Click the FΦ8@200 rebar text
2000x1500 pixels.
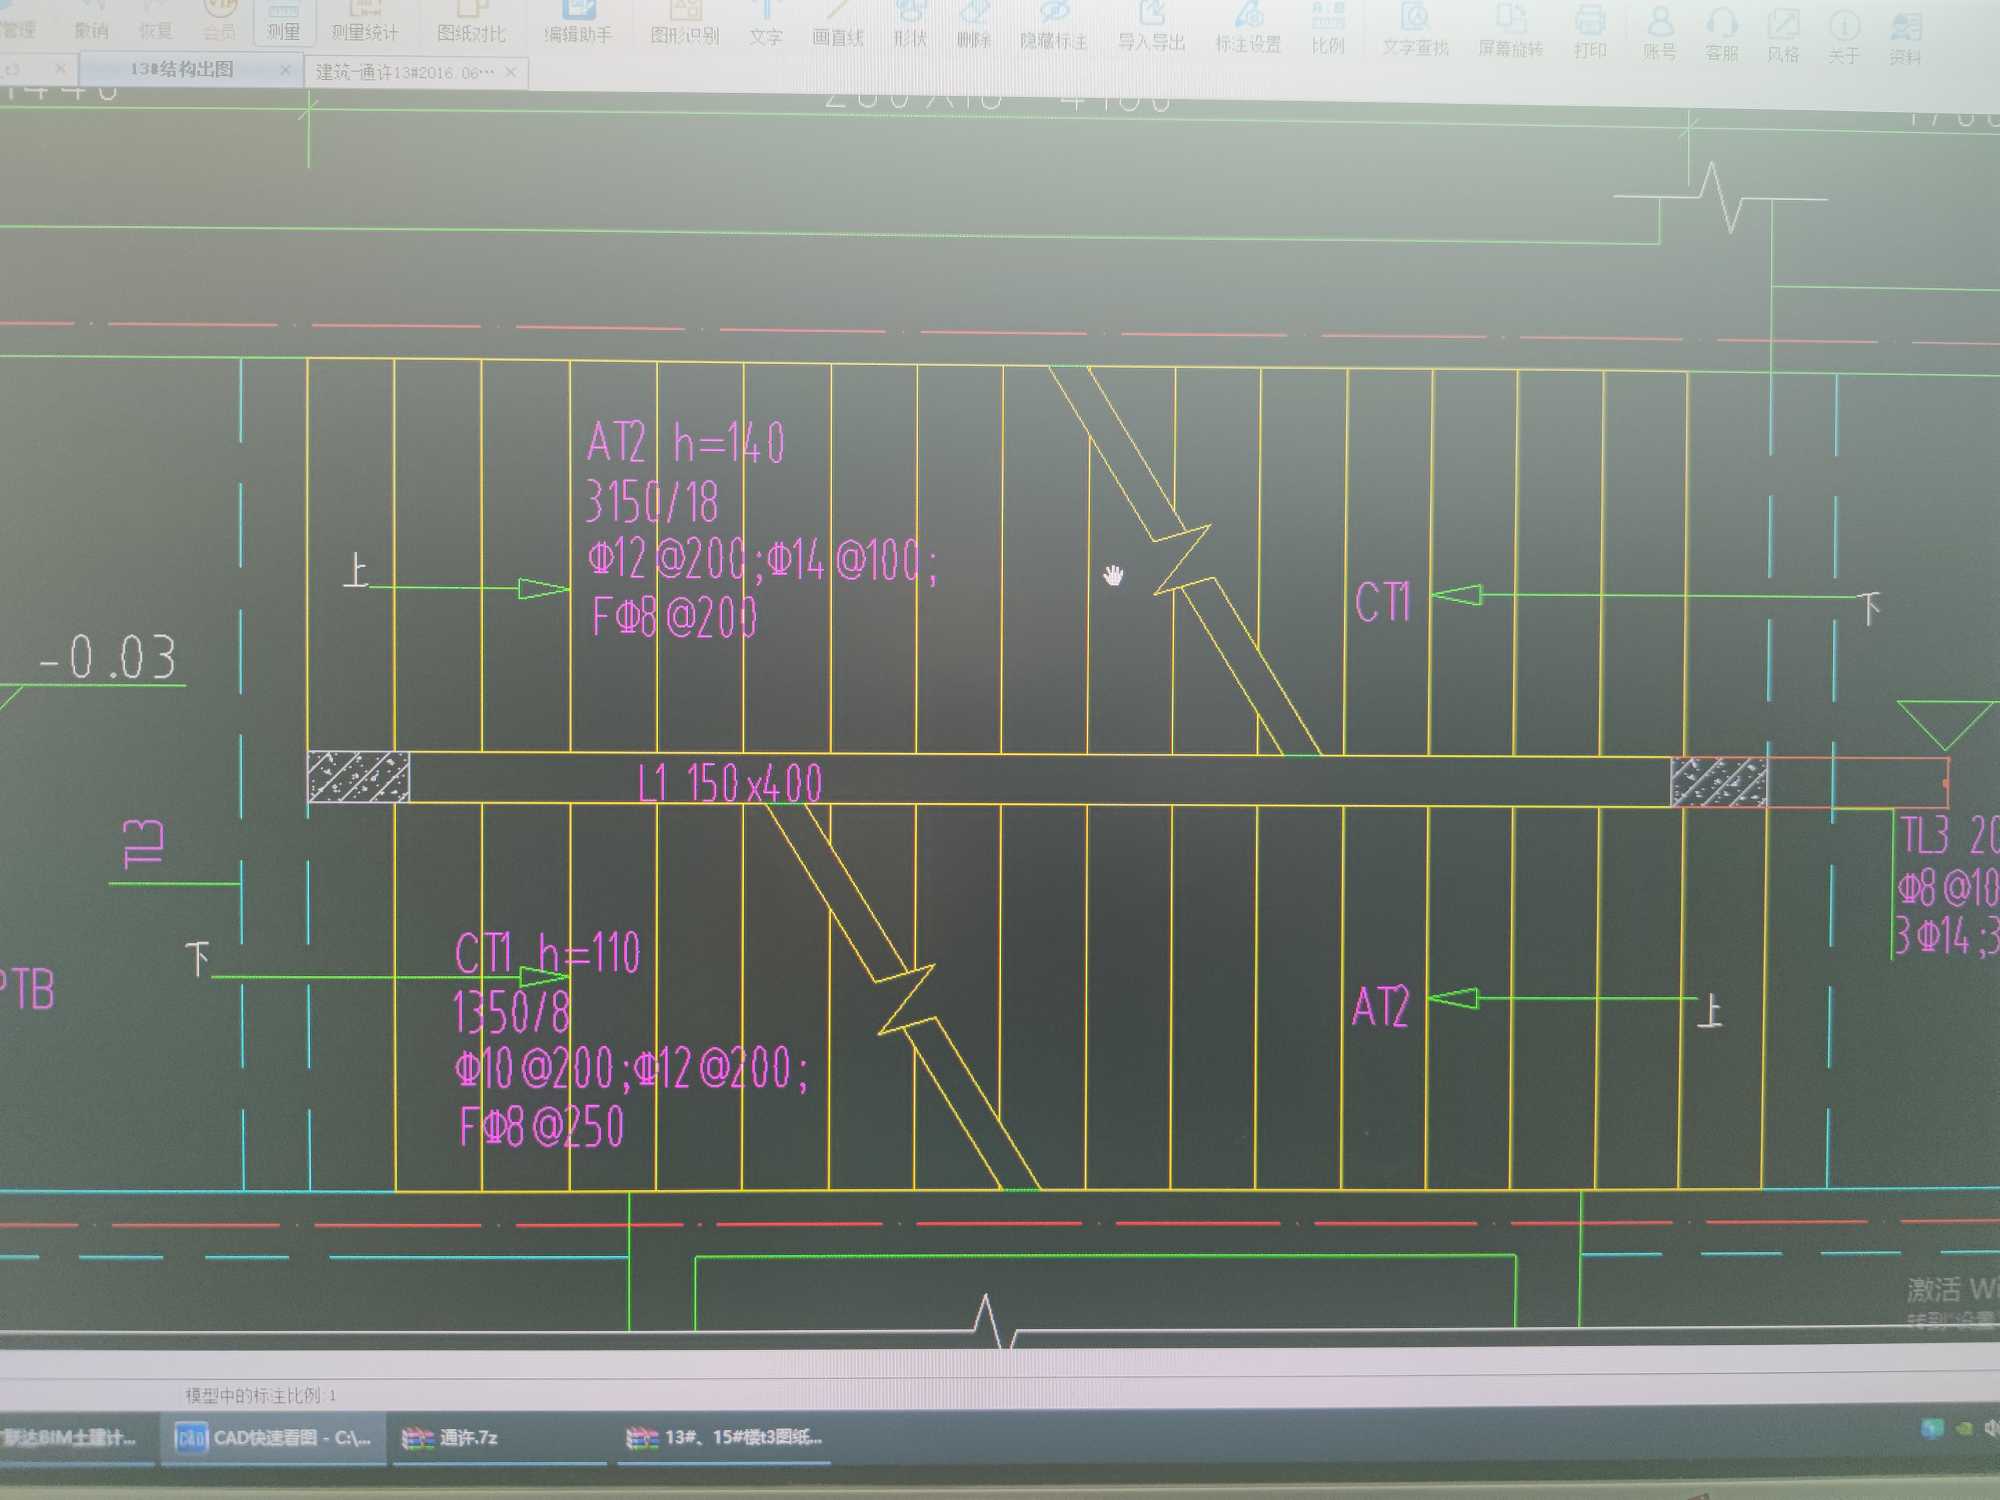click(x=674, y=616)
